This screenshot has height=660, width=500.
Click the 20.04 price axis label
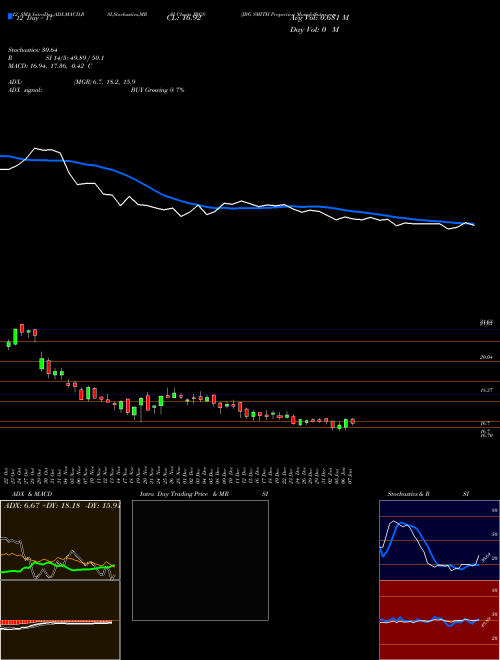click(486, 357)
